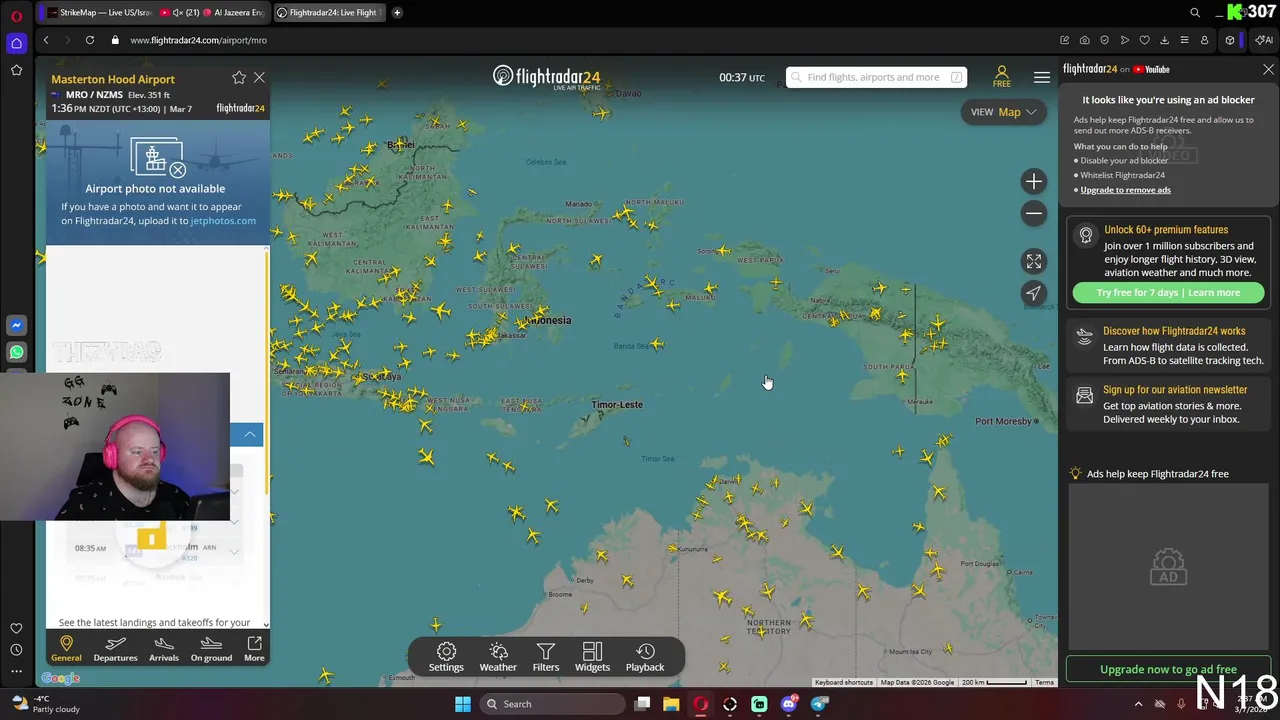
Task: Close the right ad blocker sidebar
Action: point(1268,69)
